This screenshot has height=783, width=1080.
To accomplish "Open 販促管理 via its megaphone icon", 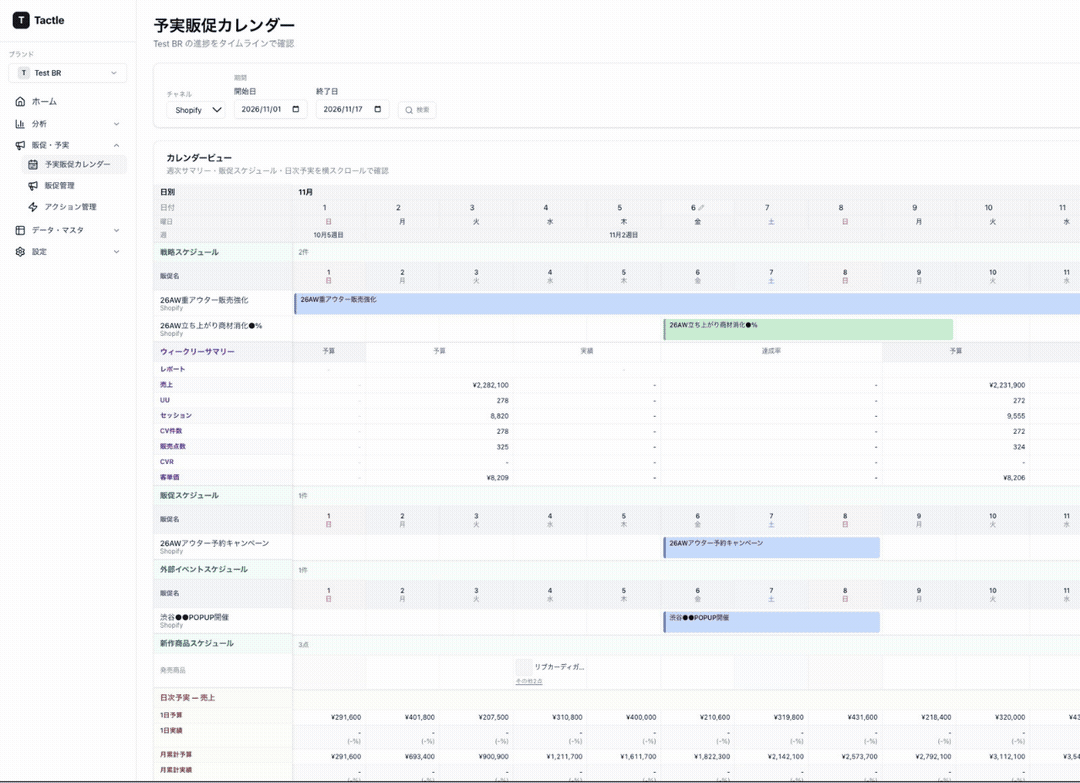I will [x=32, y=186].
